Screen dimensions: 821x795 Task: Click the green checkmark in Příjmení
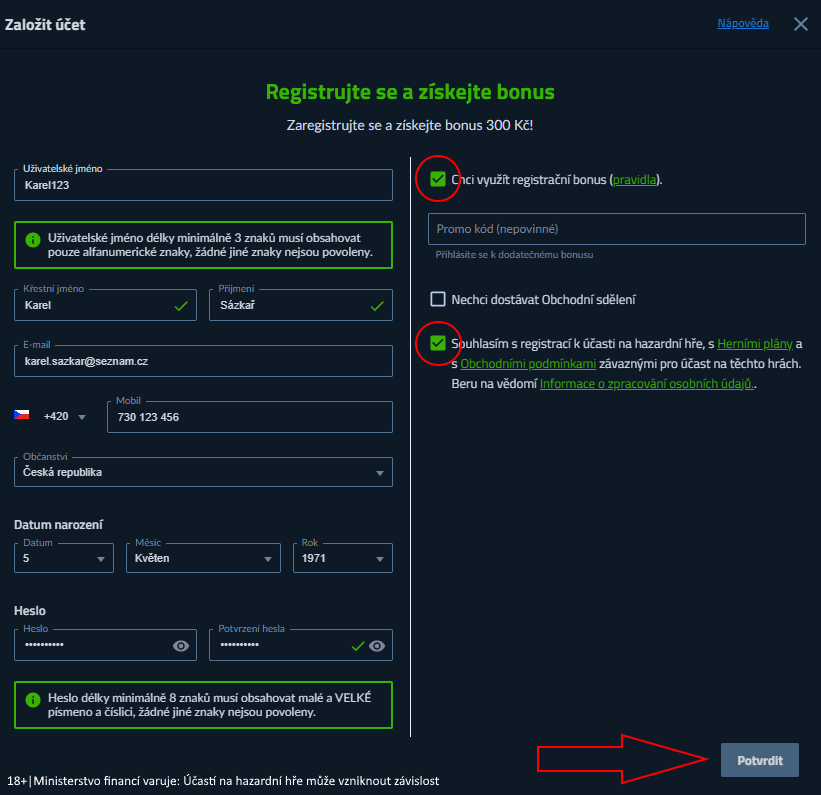click(377, 306)
